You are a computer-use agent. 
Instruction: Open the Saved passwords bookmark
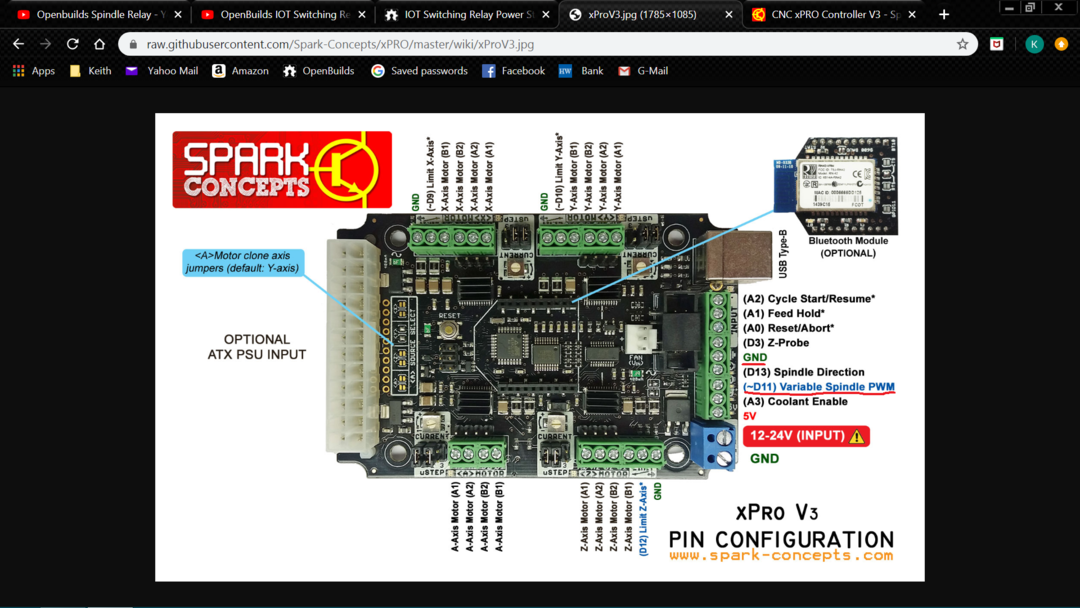tap(419, 71)
